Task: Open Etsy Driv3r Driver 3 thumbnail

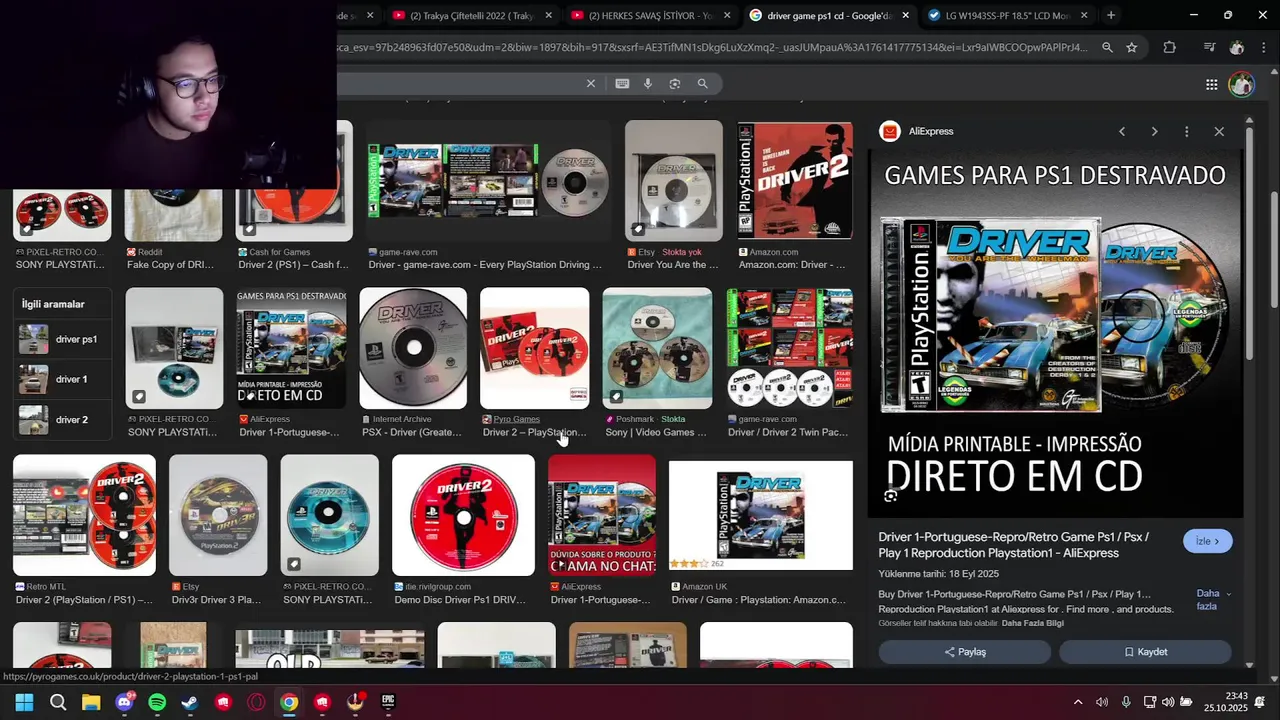Action: [218, 515]
